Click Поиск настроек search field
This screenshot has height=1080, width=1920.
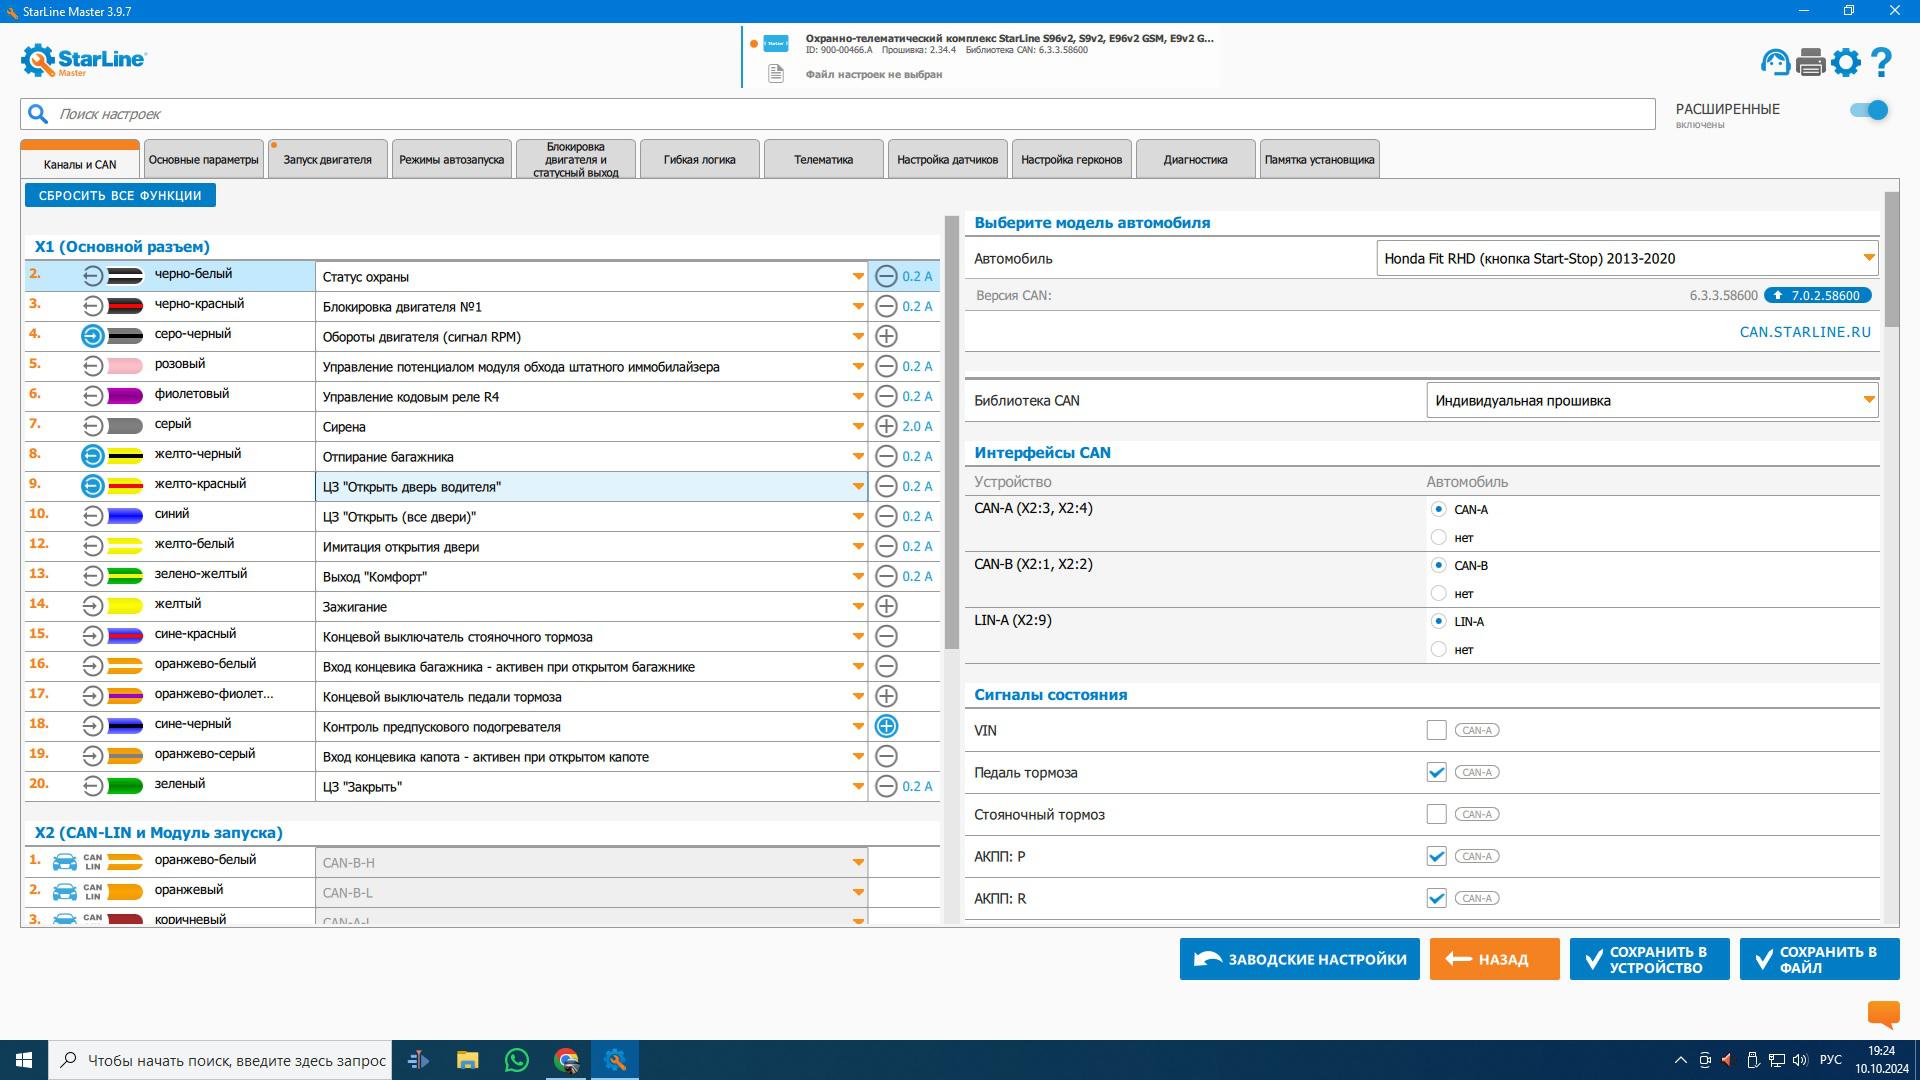[837, 114]
